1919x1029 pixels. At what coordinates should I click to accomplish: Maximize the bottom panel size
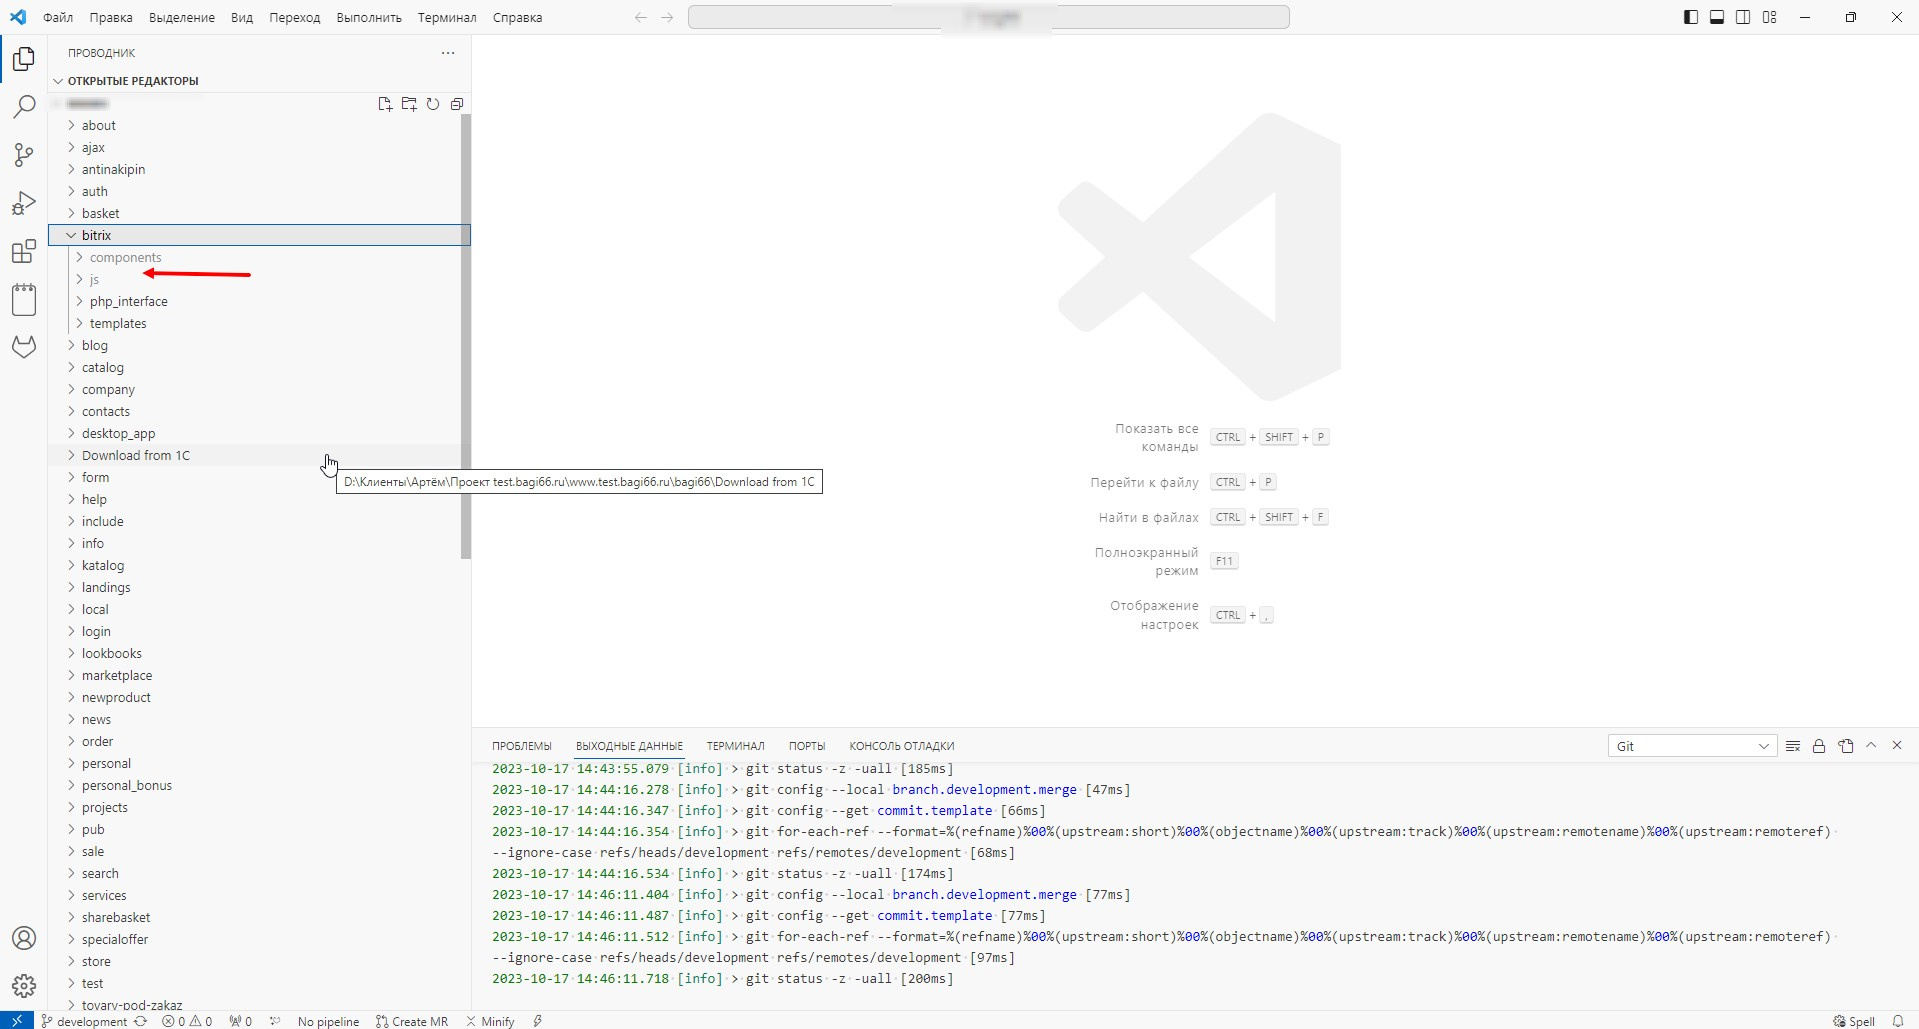coord(1871,746)
